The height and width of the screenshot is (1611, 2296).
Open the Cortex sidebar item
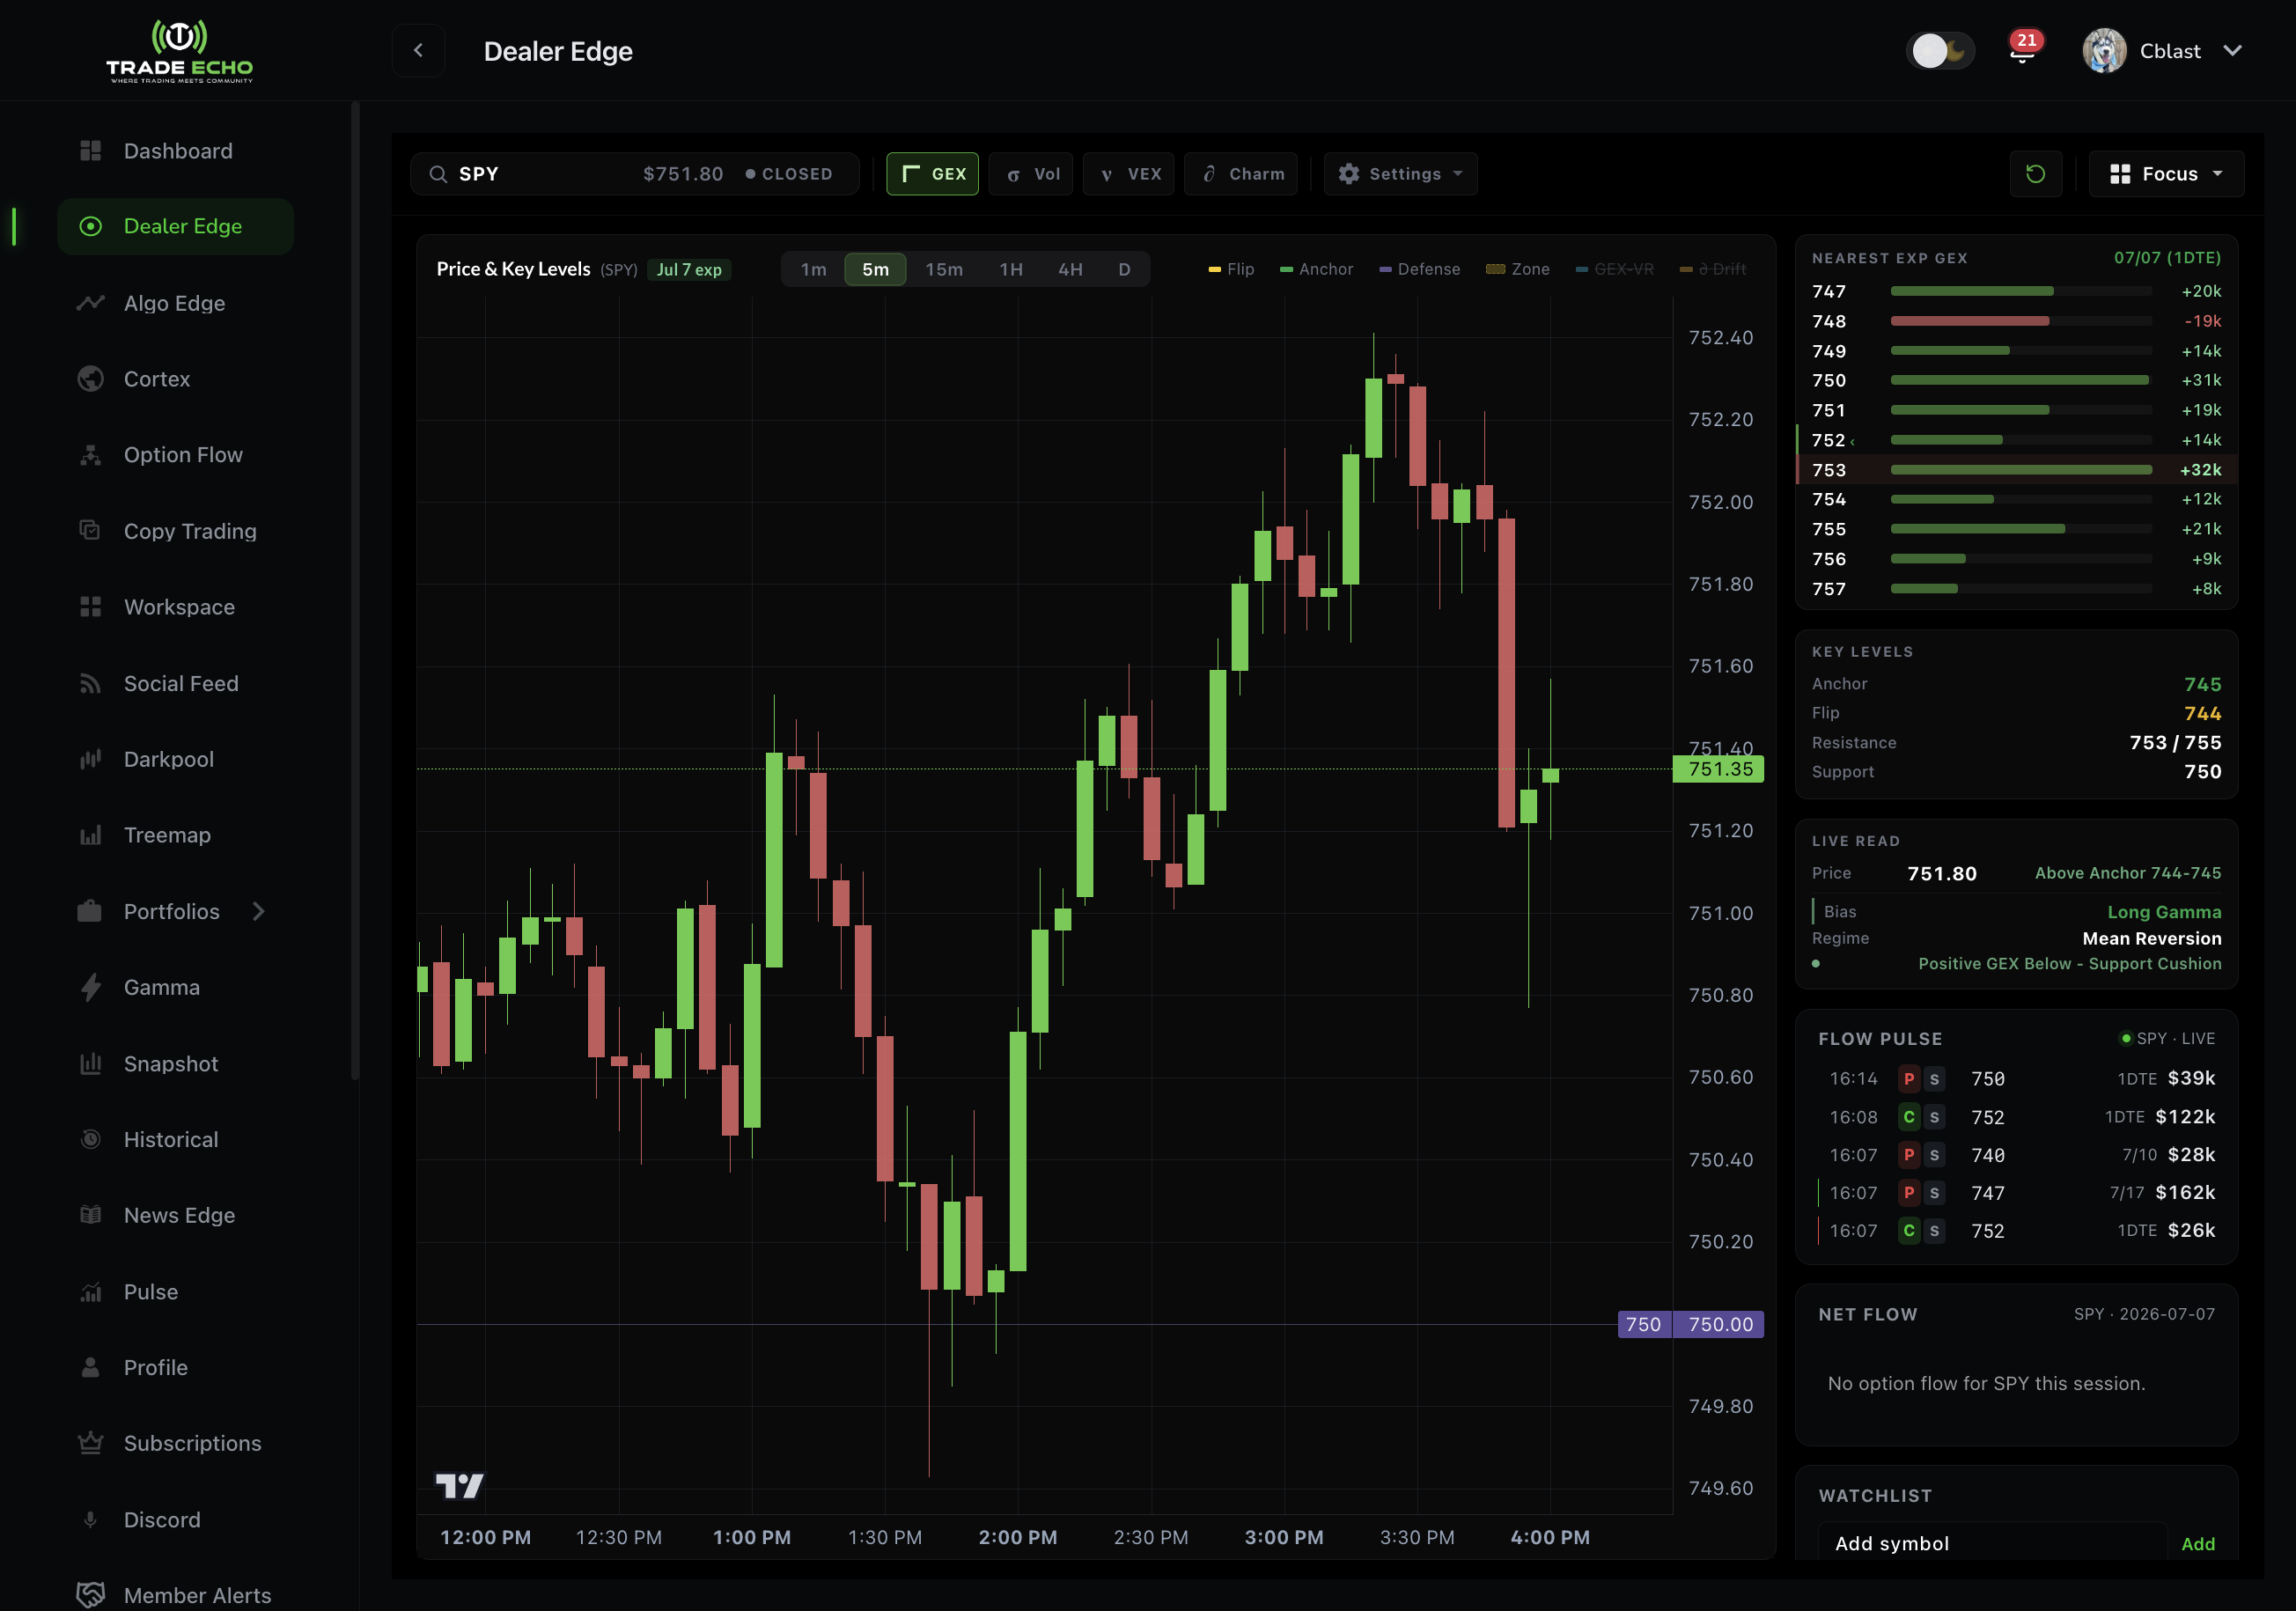tap(156, 379)
